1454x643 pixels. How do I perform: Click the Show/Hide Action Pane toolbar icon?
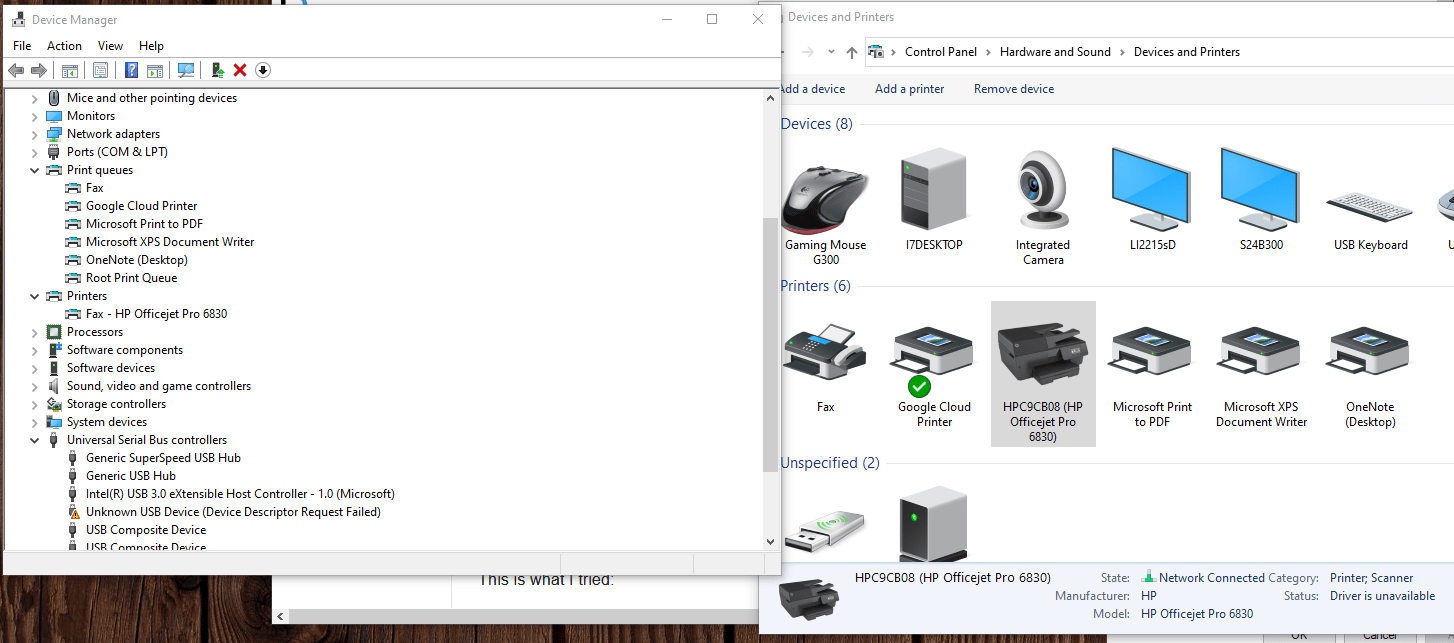(155, 70)
